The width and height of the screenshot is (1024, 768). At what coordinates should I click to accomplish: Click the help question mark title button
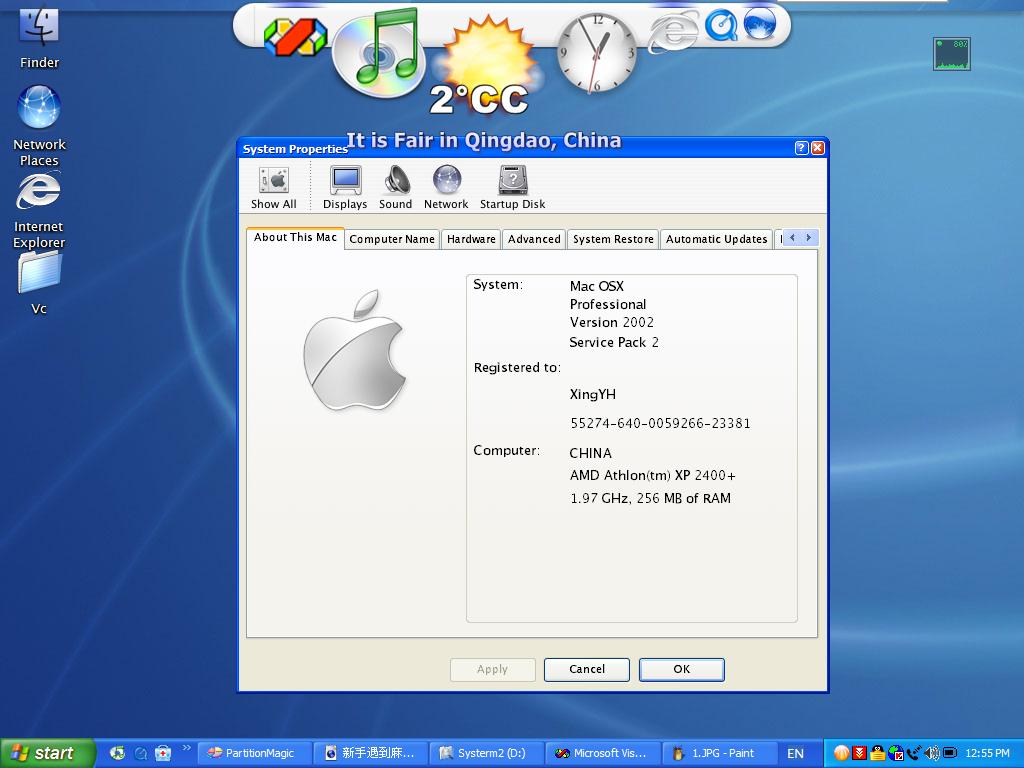[801, 148]
